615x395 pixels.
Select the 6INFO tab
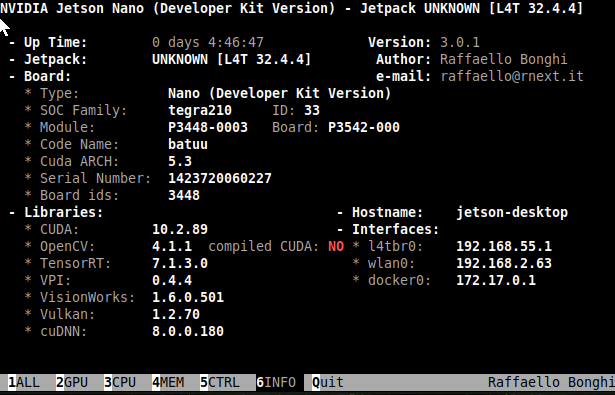click(x=276, y=382)
